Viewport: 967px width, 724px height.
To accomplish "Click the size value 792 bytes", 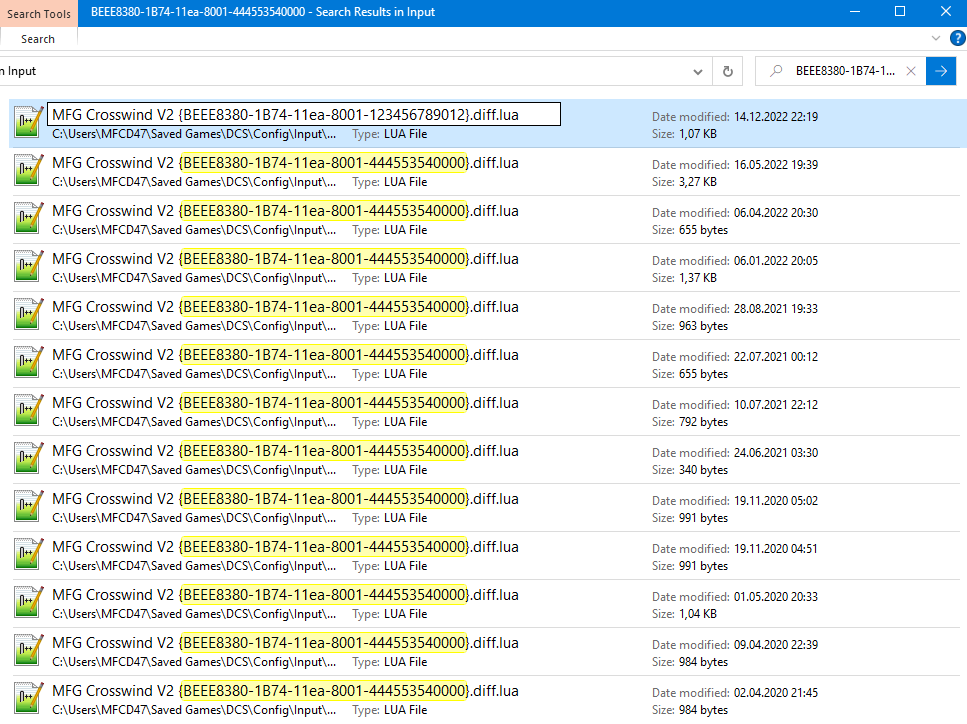I will (703, 422).
